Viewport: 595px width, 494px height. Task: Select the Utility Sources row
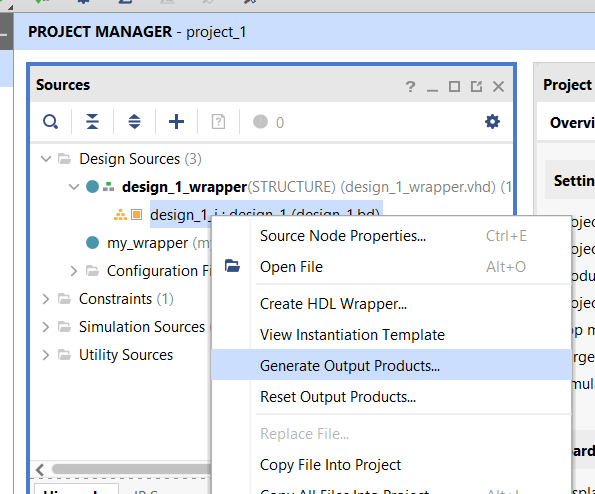[x=126, y=355]
